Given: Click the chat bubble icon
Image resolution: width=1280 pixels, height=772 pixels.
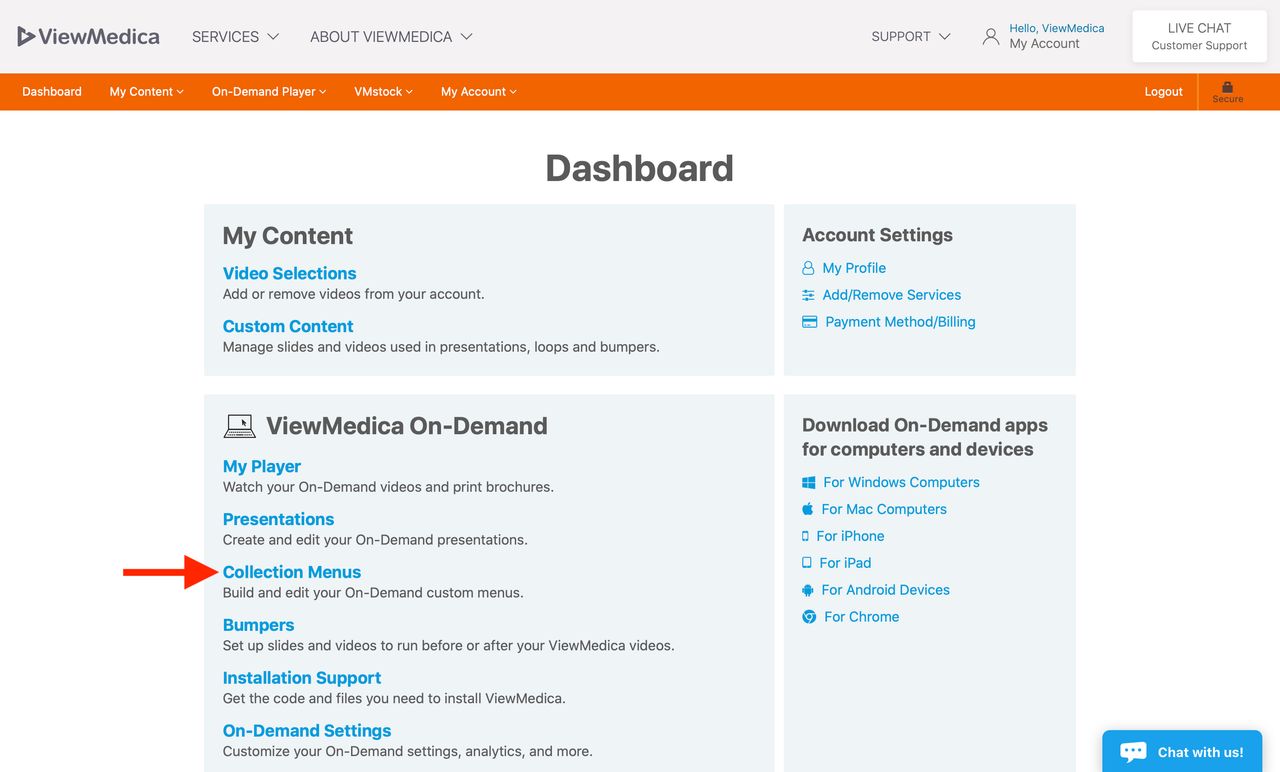Looking at the screenshot, I should (1133, 752).
